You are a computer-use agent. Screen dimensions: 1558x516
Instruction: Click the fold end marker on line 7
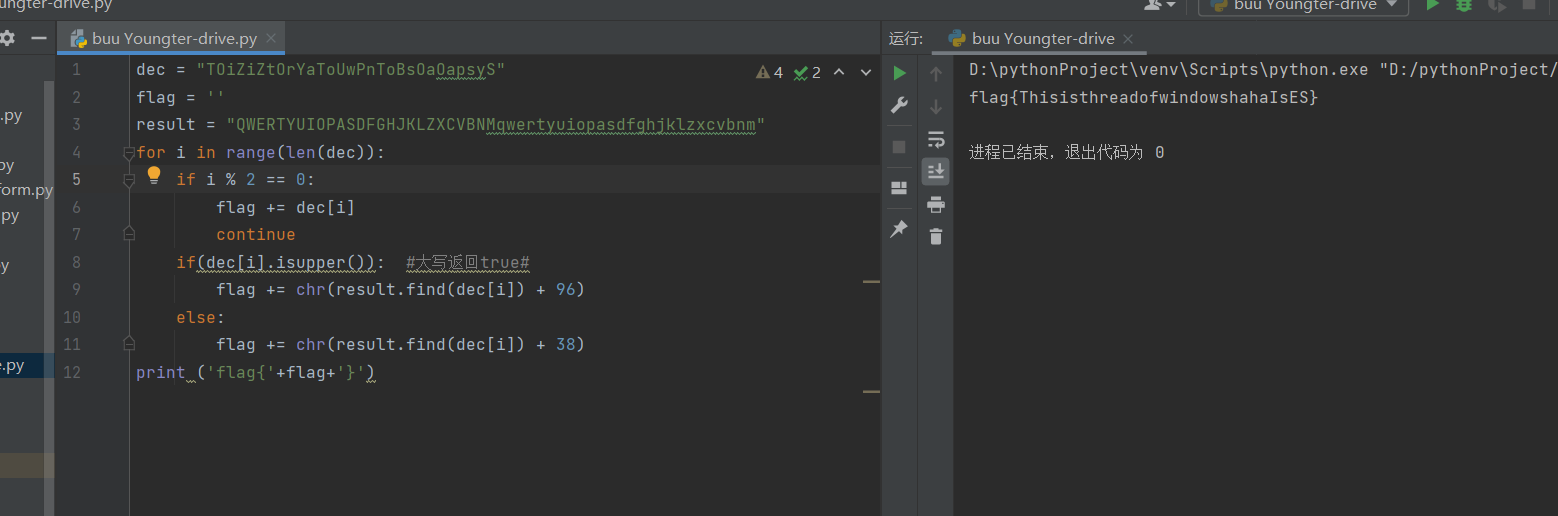click(x=128, y=234)
